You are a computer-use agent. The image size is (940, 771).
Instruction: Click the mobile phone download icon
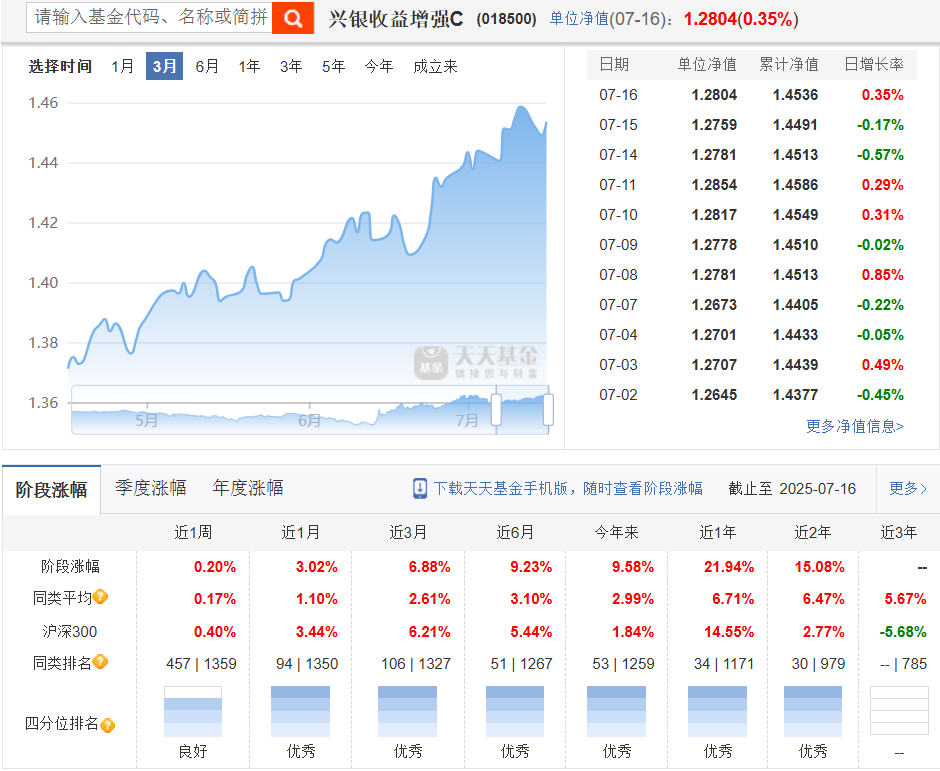420,488
